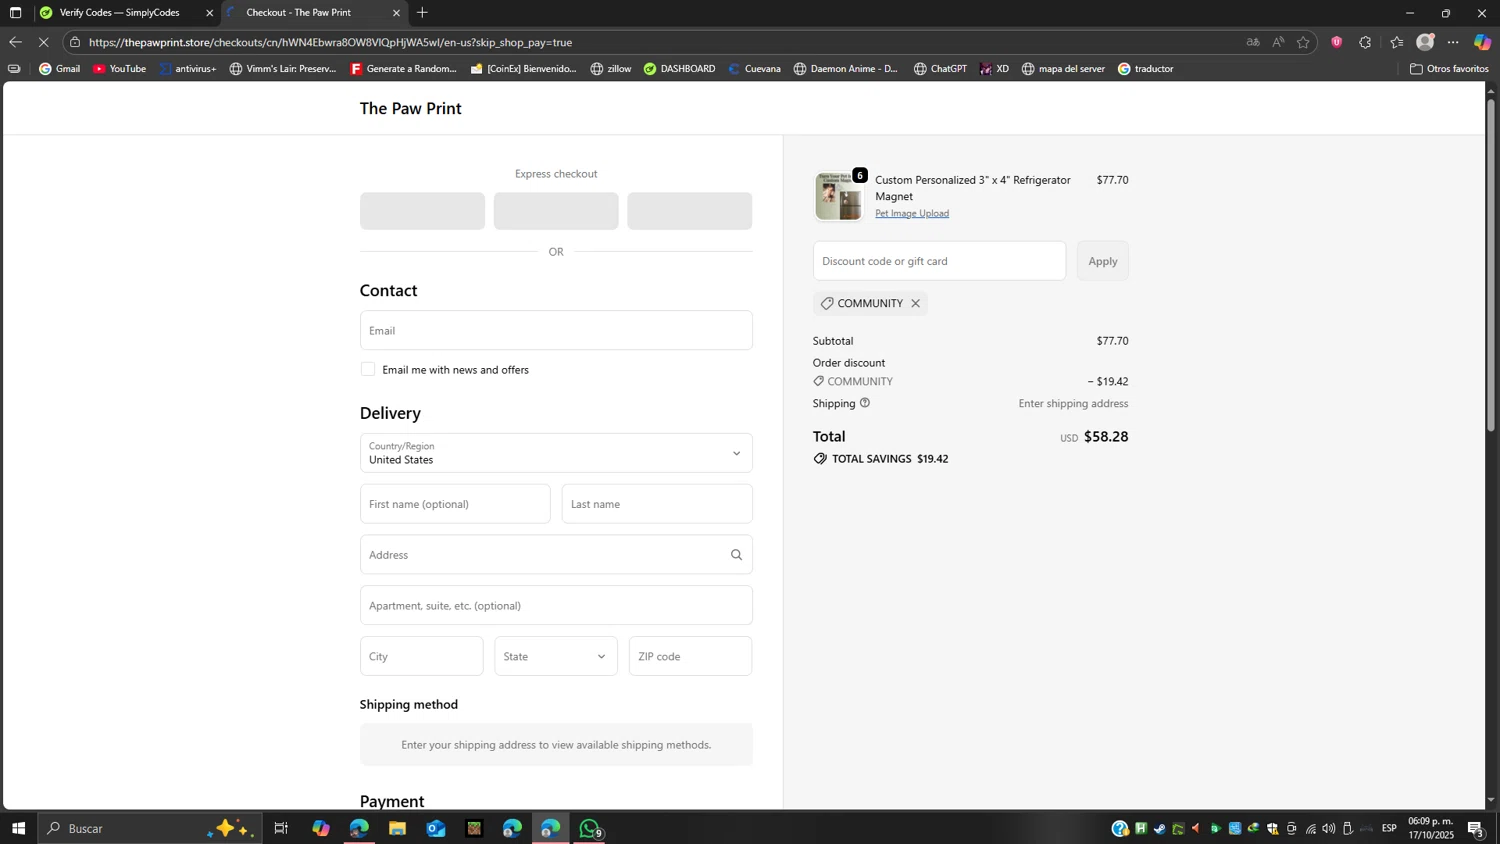Open WhatsApp from the taskbar
This screenshot has height=844, width=1500.
tap(590, 828)
